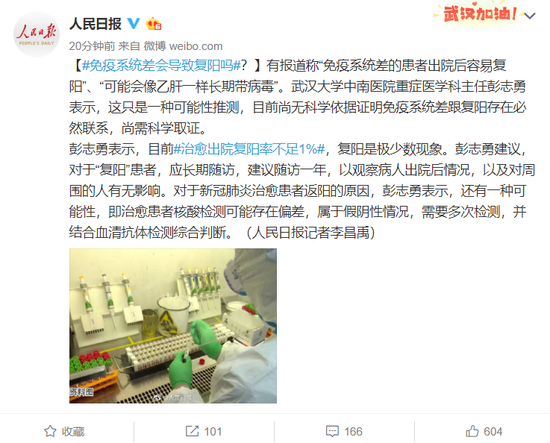Click repost count 101
The width and height of the screenshot is (550, 443).
point(213,431)
